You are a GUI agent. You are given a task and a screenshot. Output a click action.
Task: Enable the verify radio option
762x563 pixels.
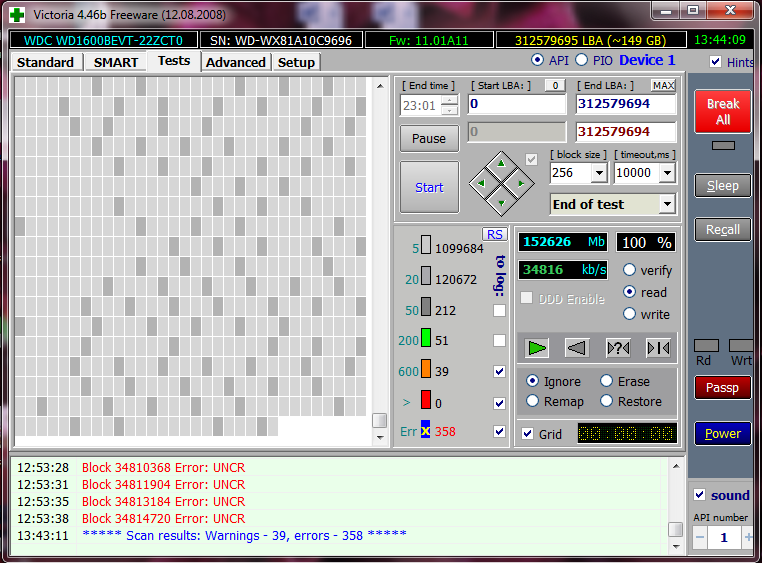pos(630,270)
